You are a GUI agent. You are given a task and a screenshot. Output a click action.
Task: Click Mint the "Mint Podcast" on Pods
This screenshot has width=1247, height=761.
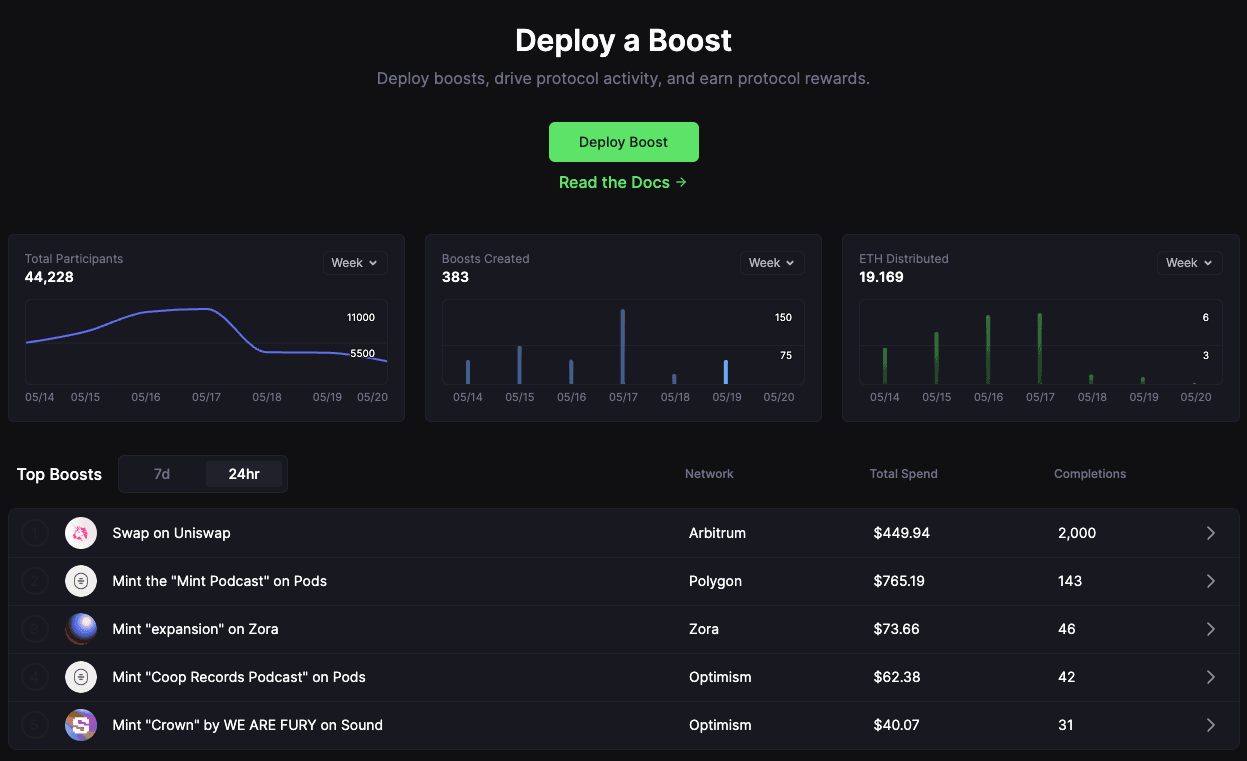pos(220,581)
